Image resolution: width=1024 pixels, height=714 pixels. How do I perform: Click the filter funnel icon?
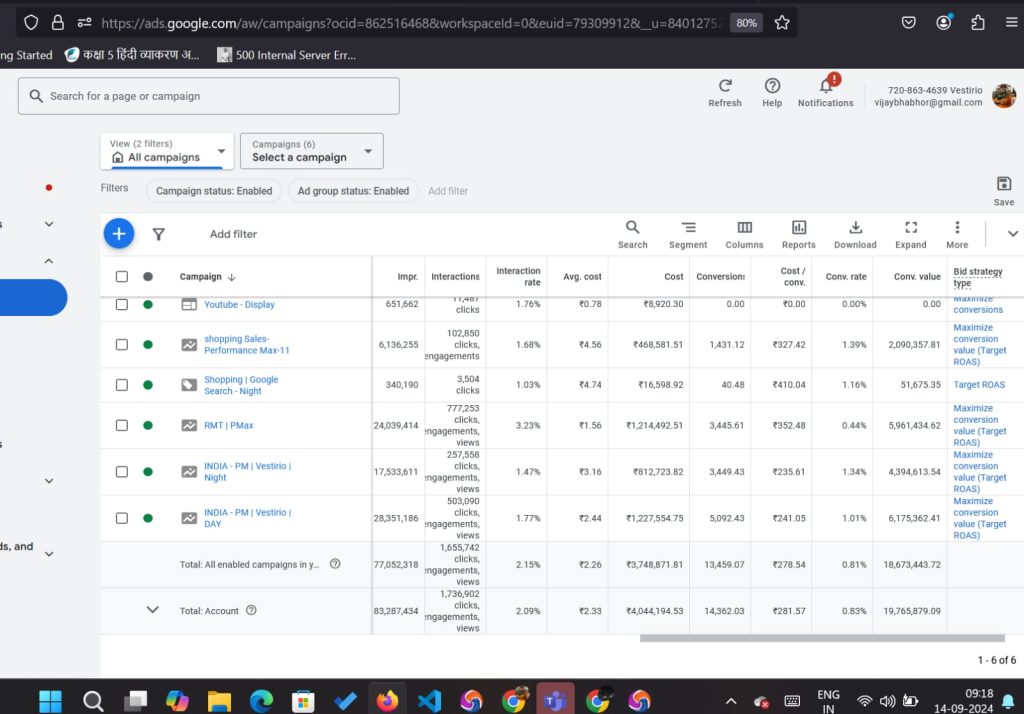pyautogui.click(x=159, y=234)
